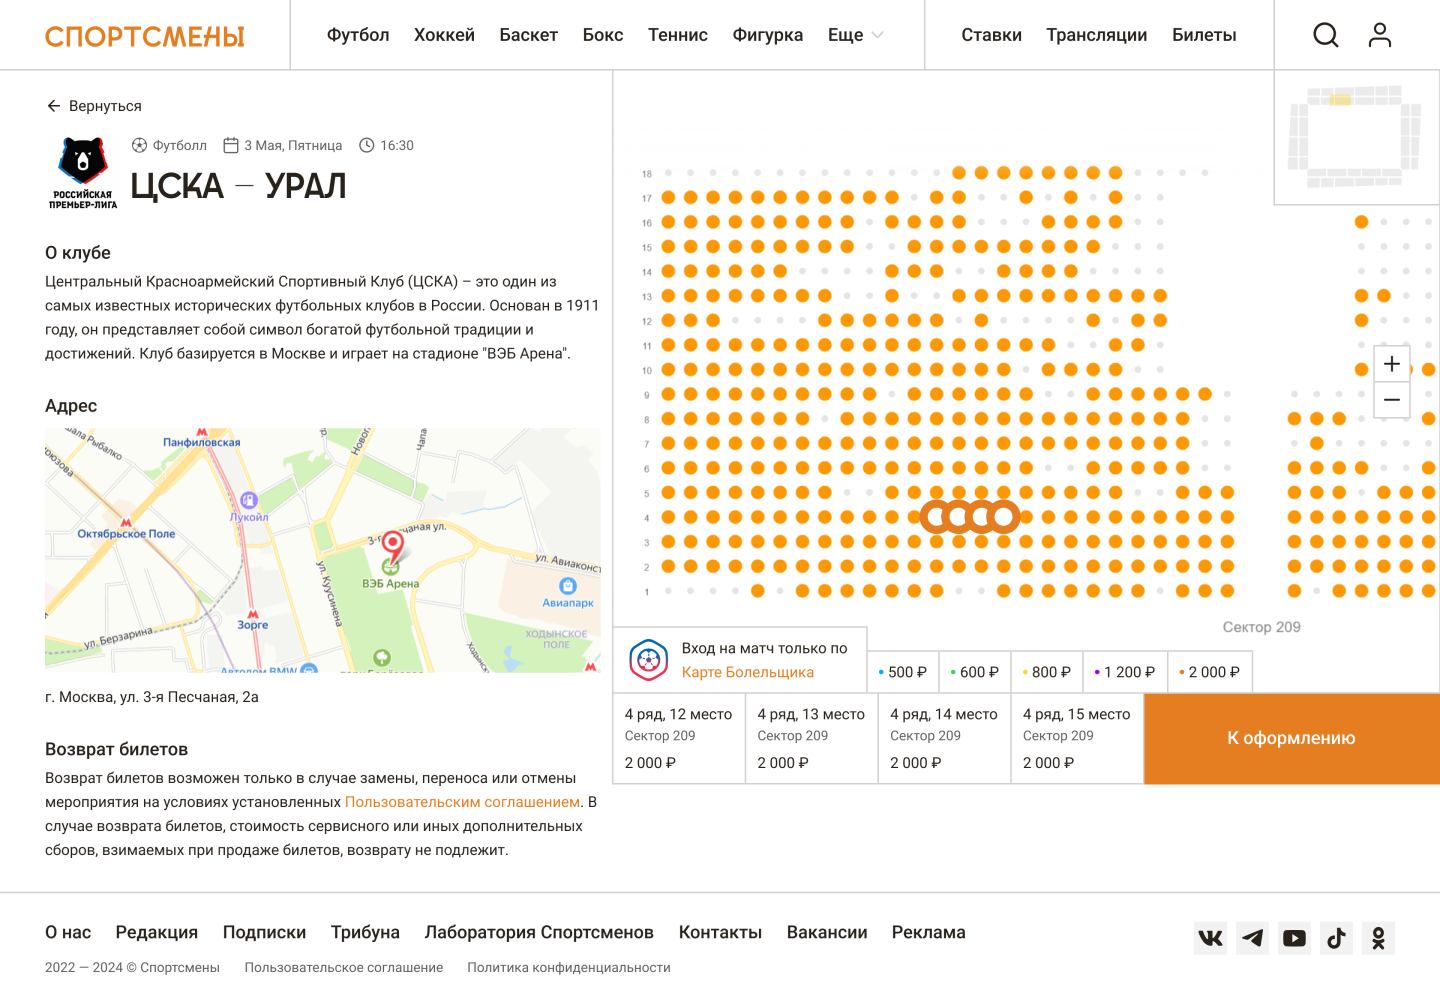Open the VK social page
This screenshot has width=1440, height=1006.
tap(1210, 938)
